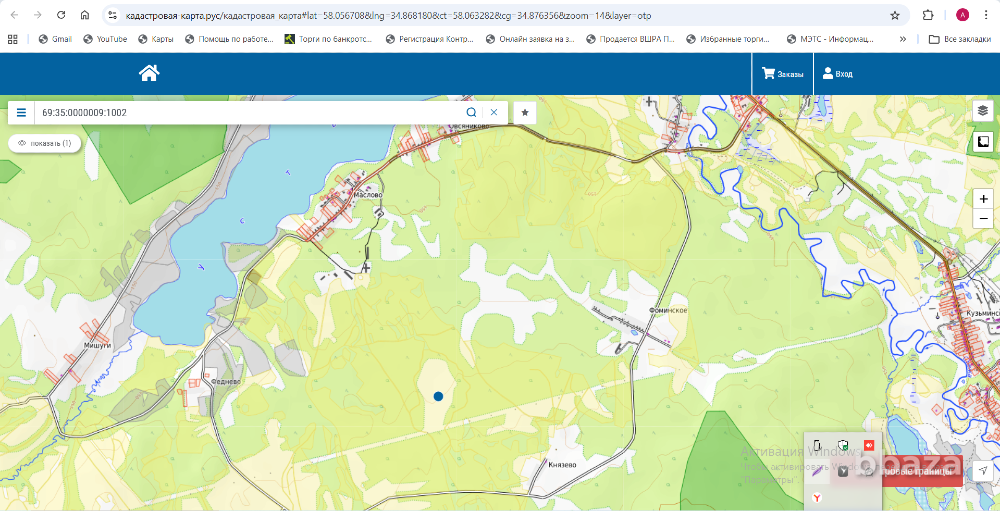Open the Заказы shopping cart
This screenshot has height=511, width=1000.
782,73
